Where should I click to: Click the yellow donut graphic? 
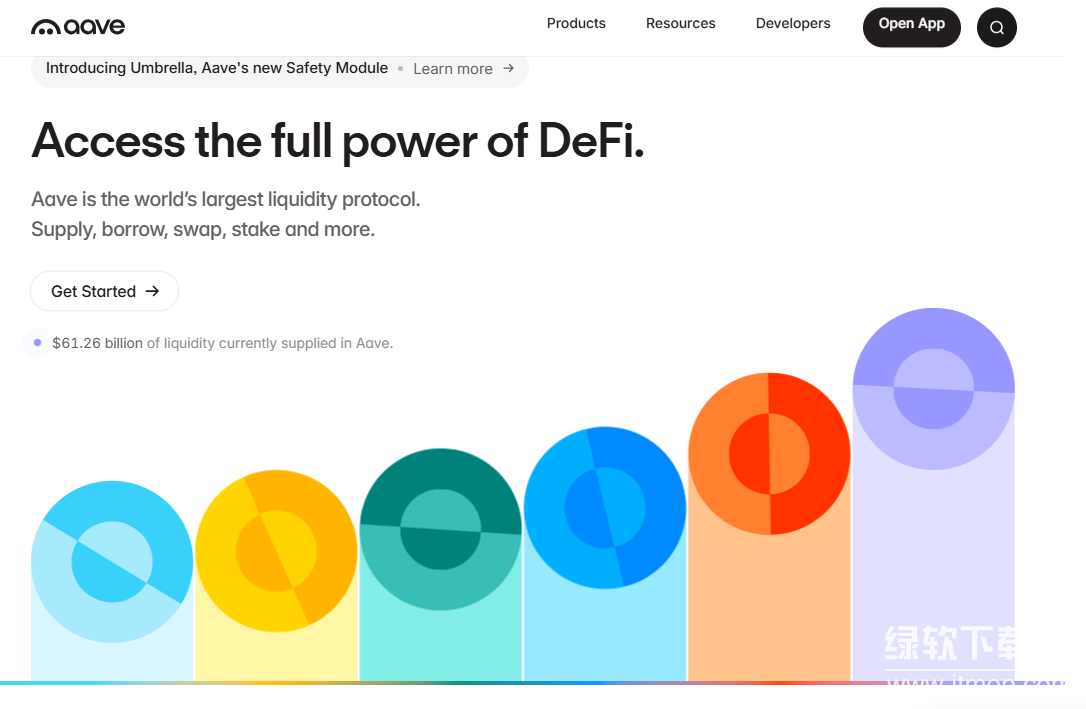pyautogui.click(x=276, y=550)
